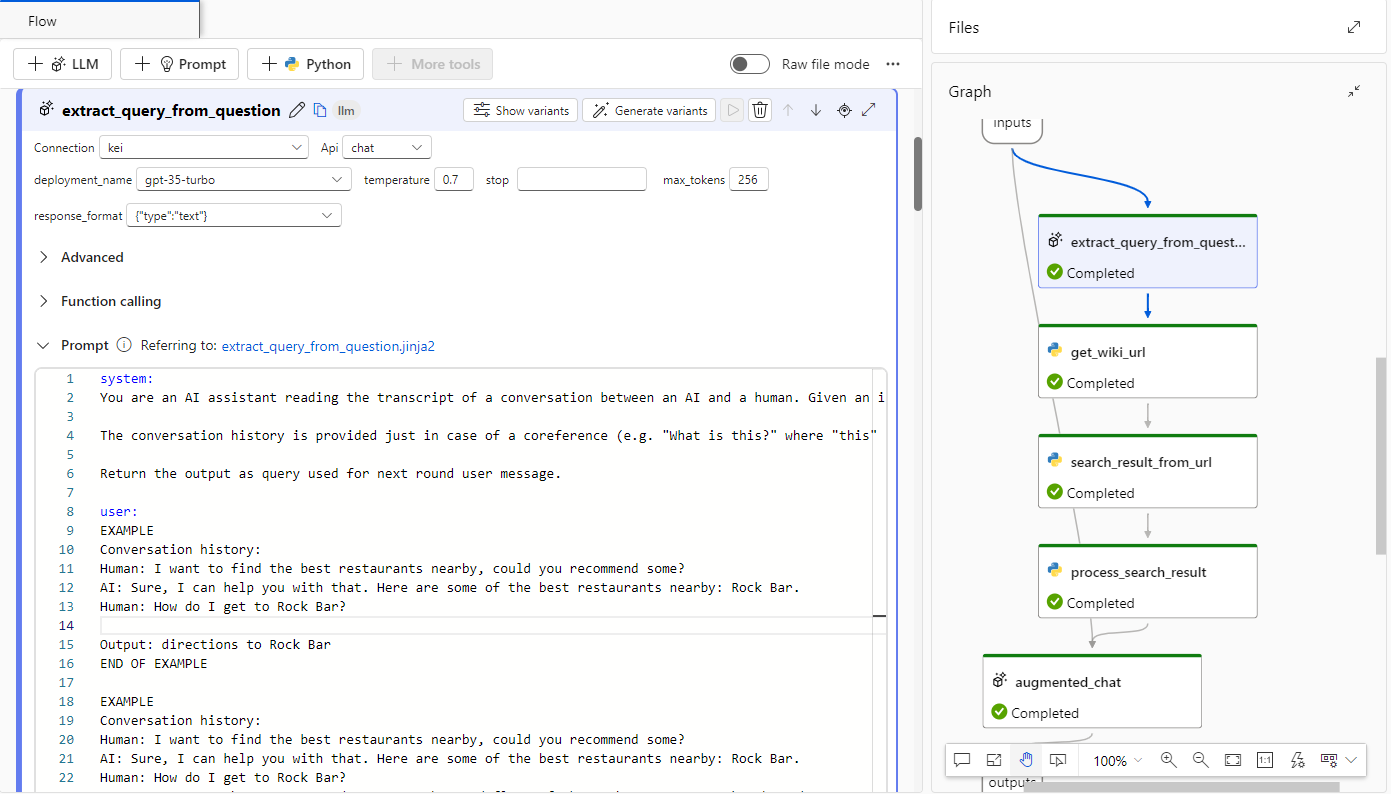This screenshot has width=1391, height=794.
Task: Add a new LLM node
Action: (x=63, y=64)
